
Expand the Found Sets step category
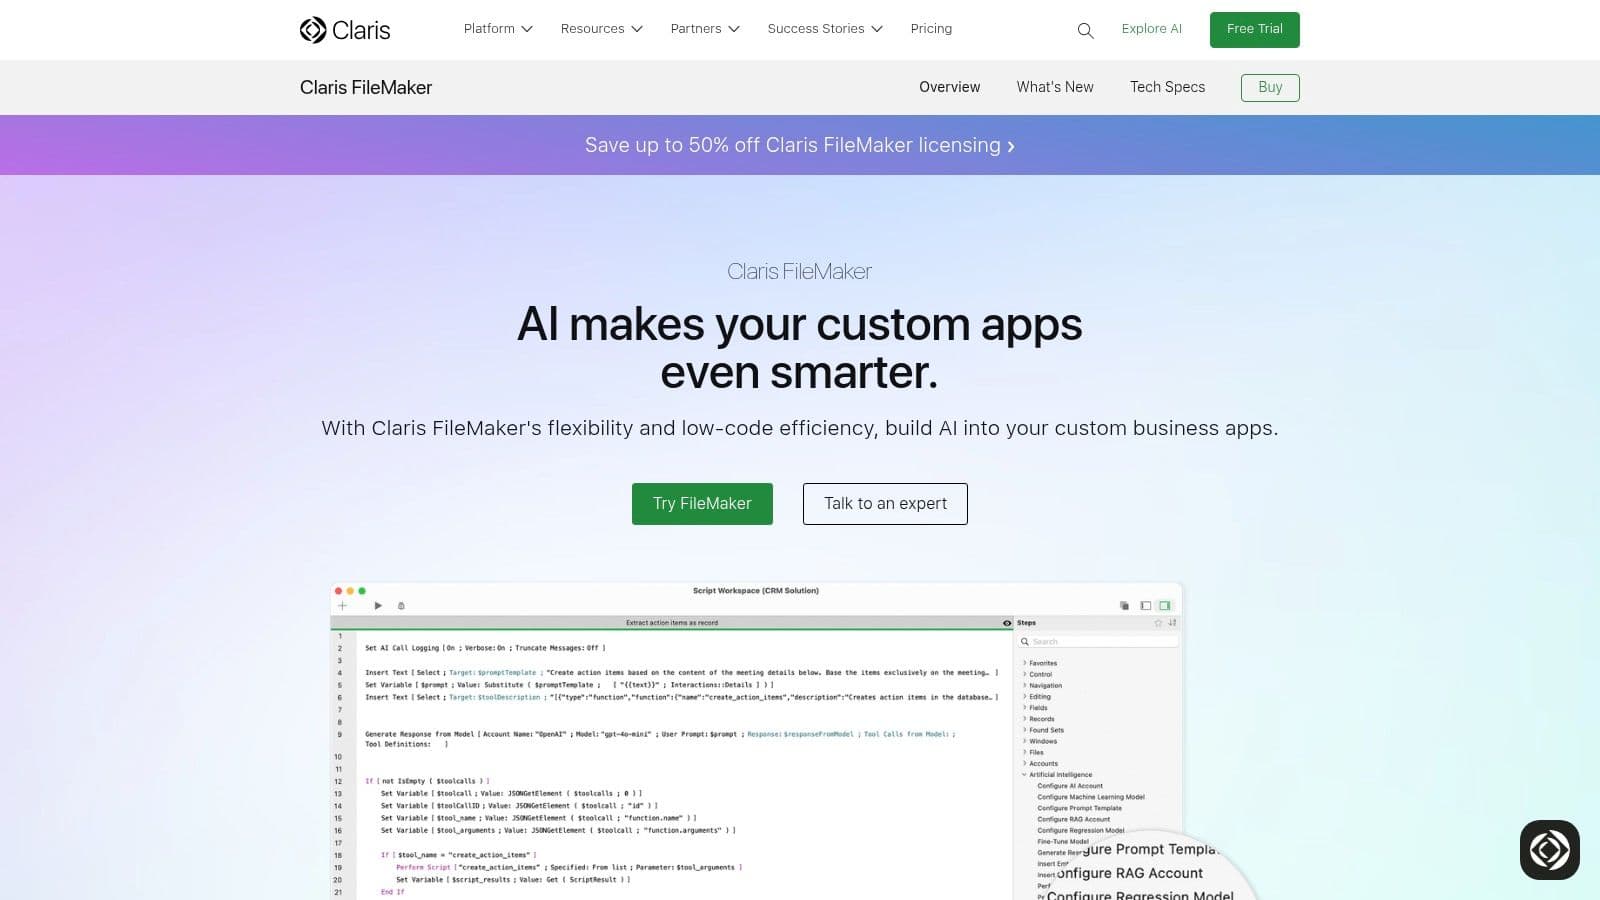(x=1043, y=730)
